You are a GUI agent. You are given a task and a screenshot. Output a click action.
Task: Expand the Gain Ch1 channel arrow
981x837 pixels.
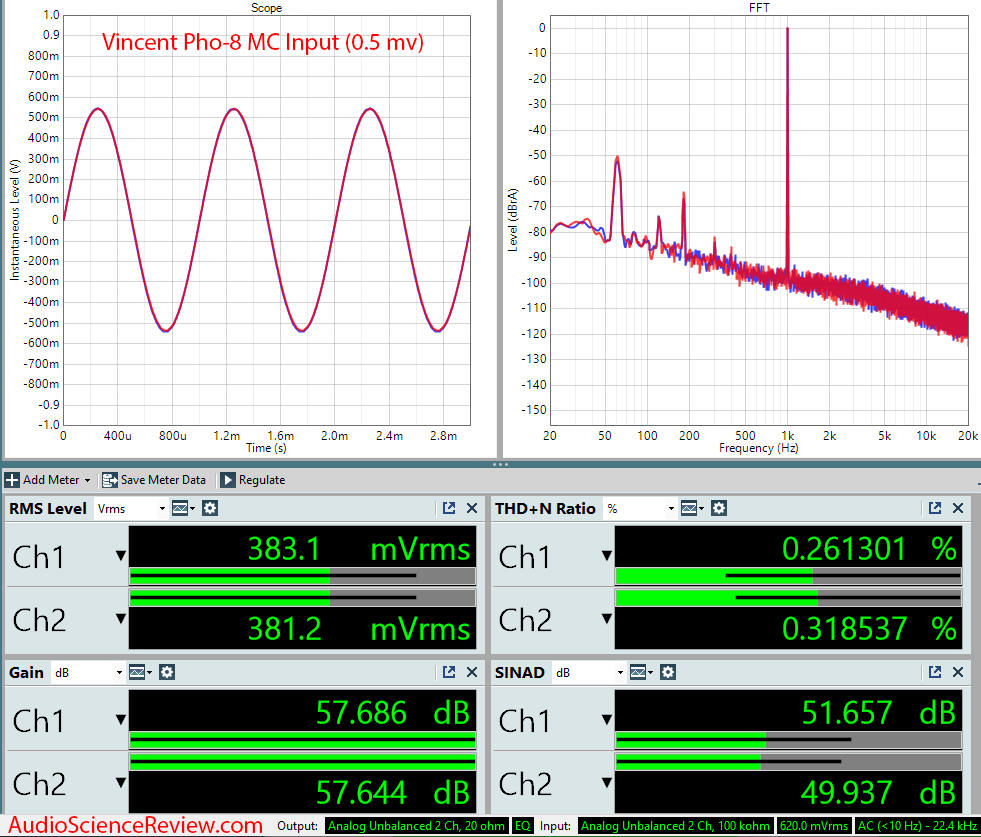click(x=121, y=719)
